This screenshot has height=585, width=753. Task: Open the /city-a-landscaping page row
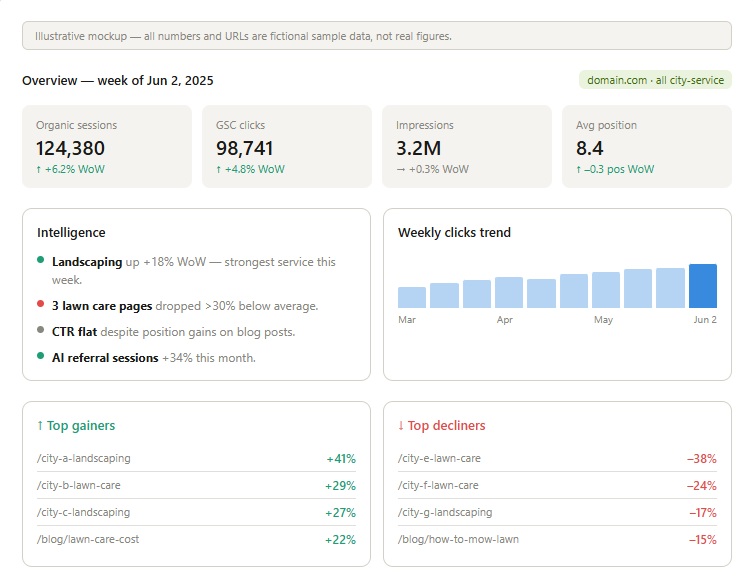tap(196, 458)
